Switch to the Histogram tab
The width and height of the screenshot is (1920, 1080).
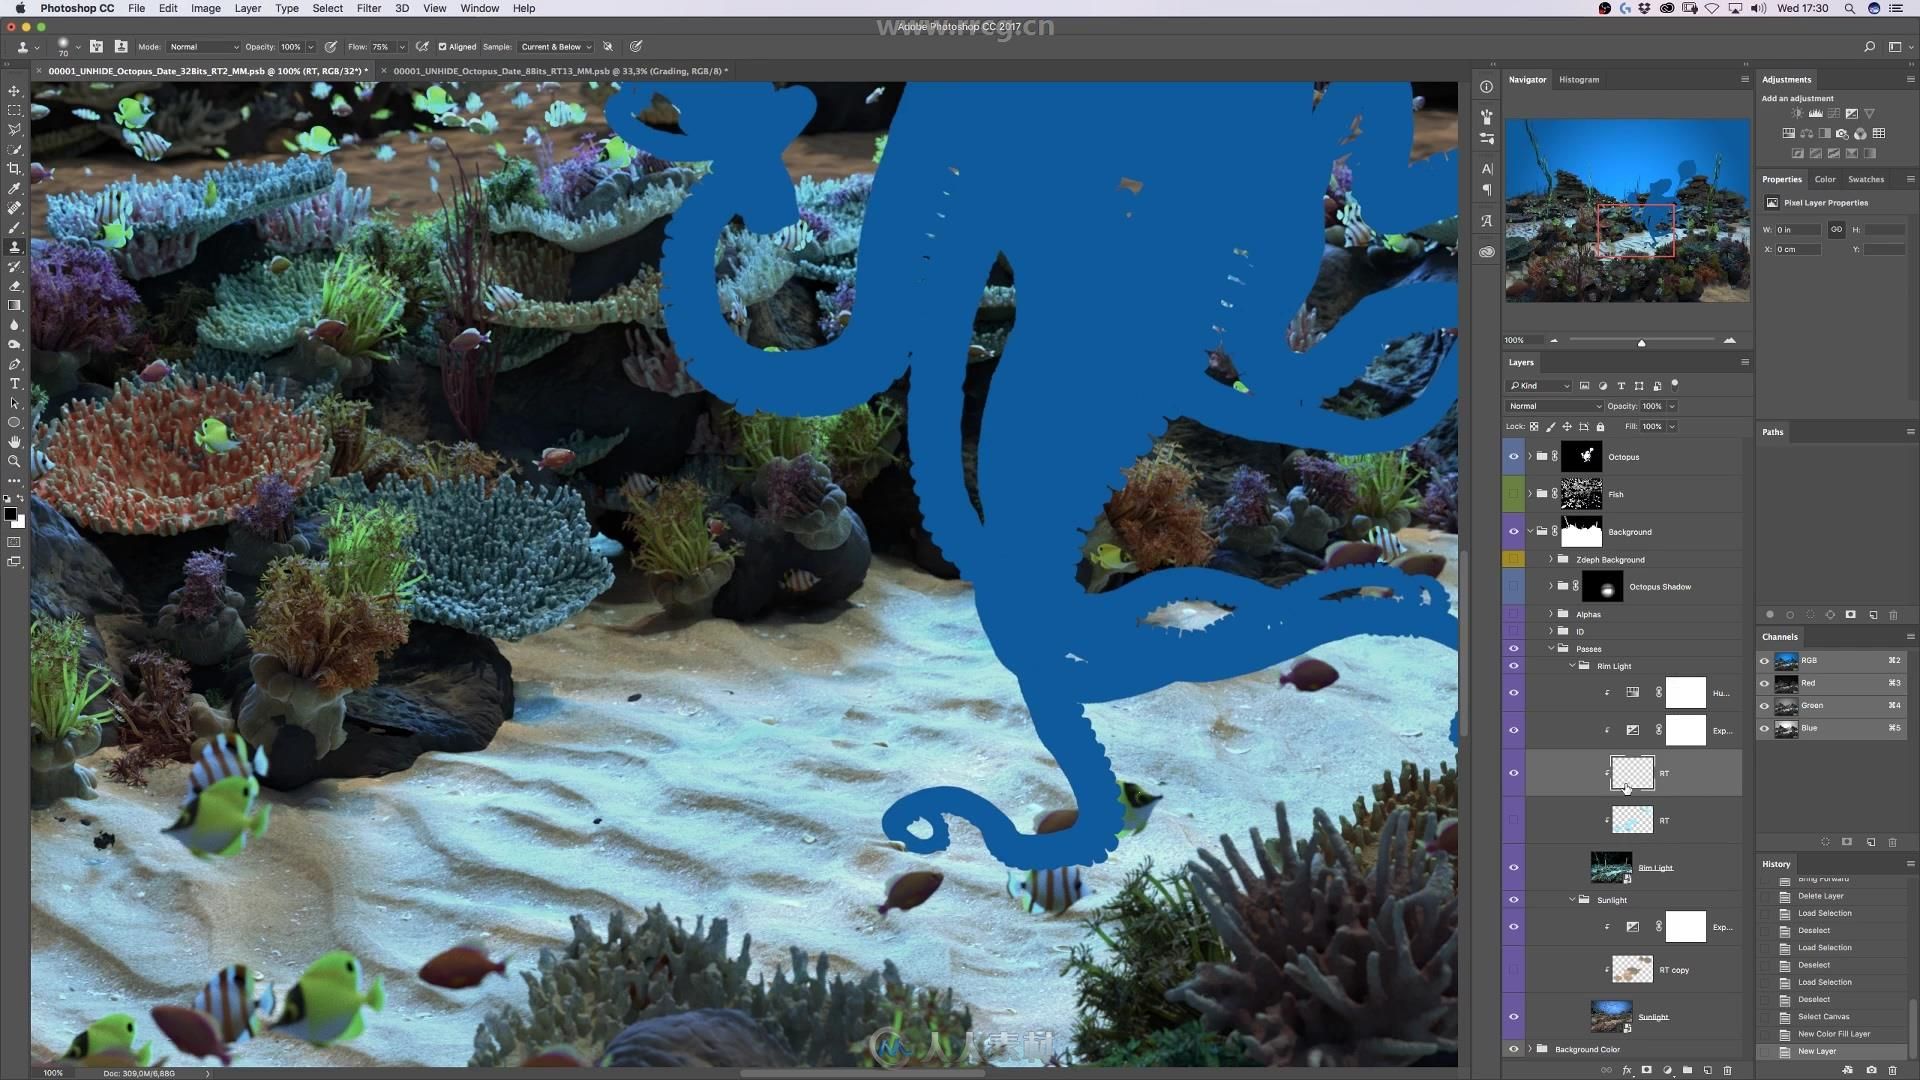click(x=1578, y=79)
